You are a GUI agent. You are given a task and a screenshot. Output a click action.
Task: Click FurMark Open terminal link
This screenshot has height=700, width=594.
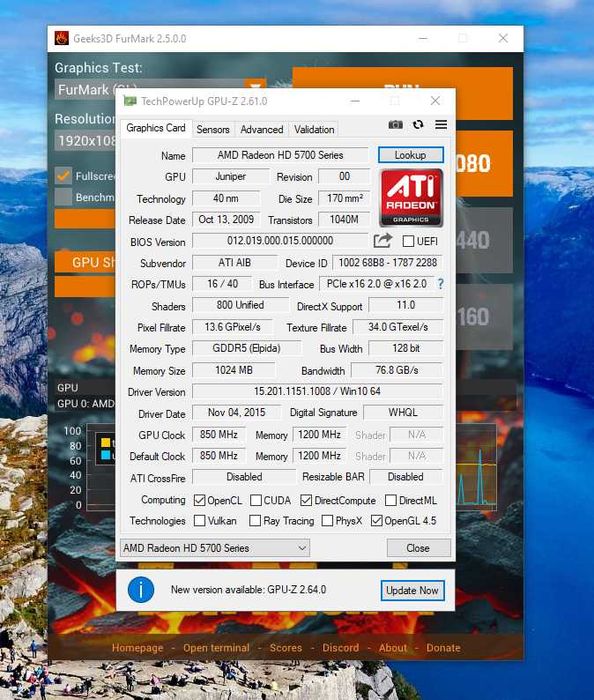pos(216,648)
